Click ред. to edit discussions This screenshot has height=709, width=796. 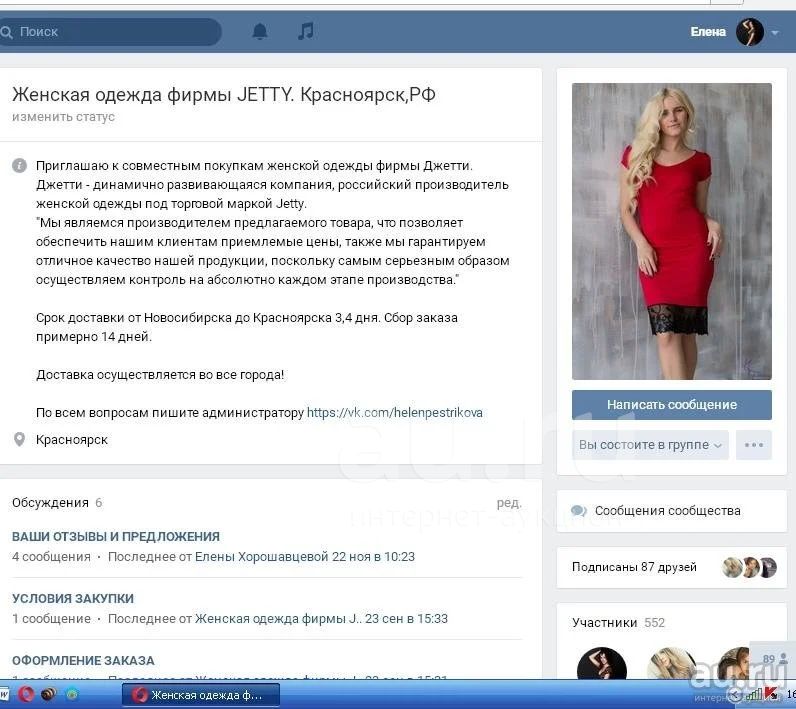pos(509,502)
